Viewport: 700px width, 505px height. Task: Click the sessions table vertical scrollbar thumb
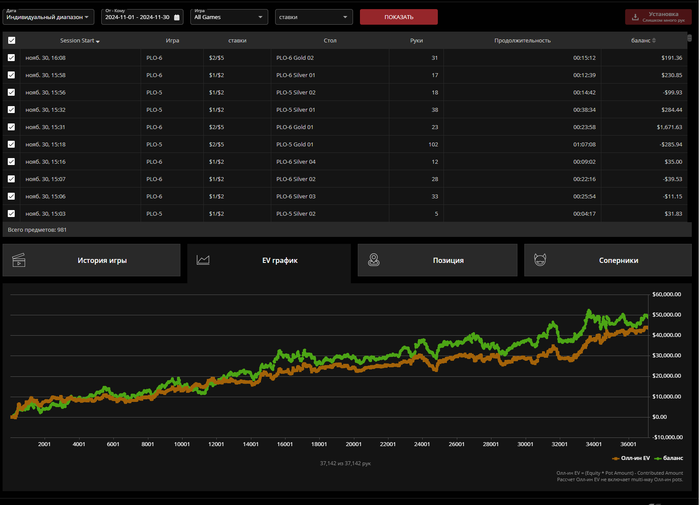(x=690, y=38)
